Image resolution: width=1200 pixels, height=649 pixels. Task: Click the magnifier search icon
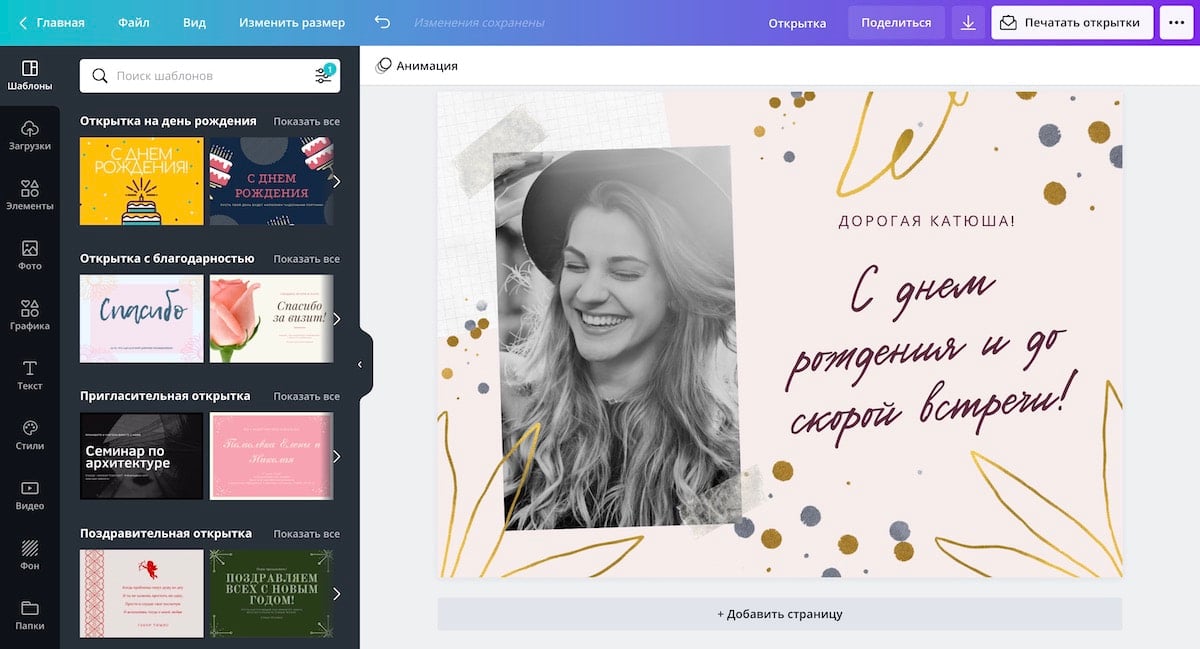(100, 75)
